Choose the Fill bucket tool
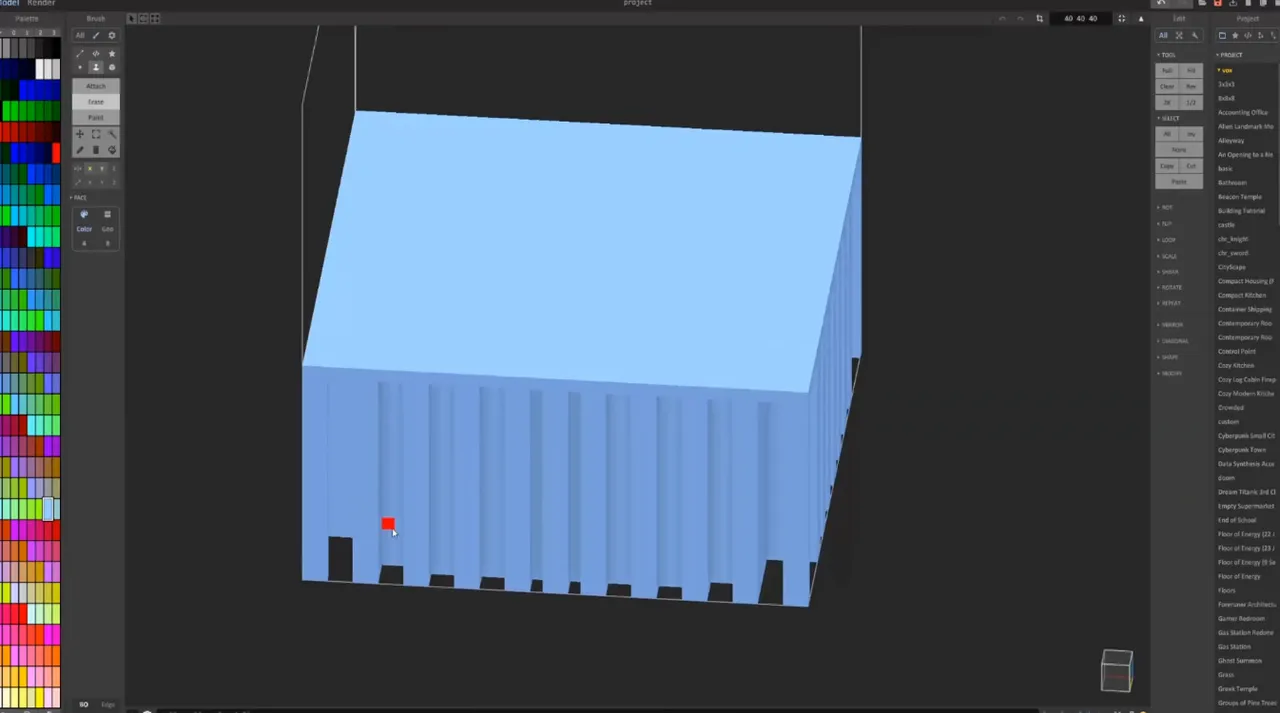This screenshot has height=713, width=1280. [112, 150]
